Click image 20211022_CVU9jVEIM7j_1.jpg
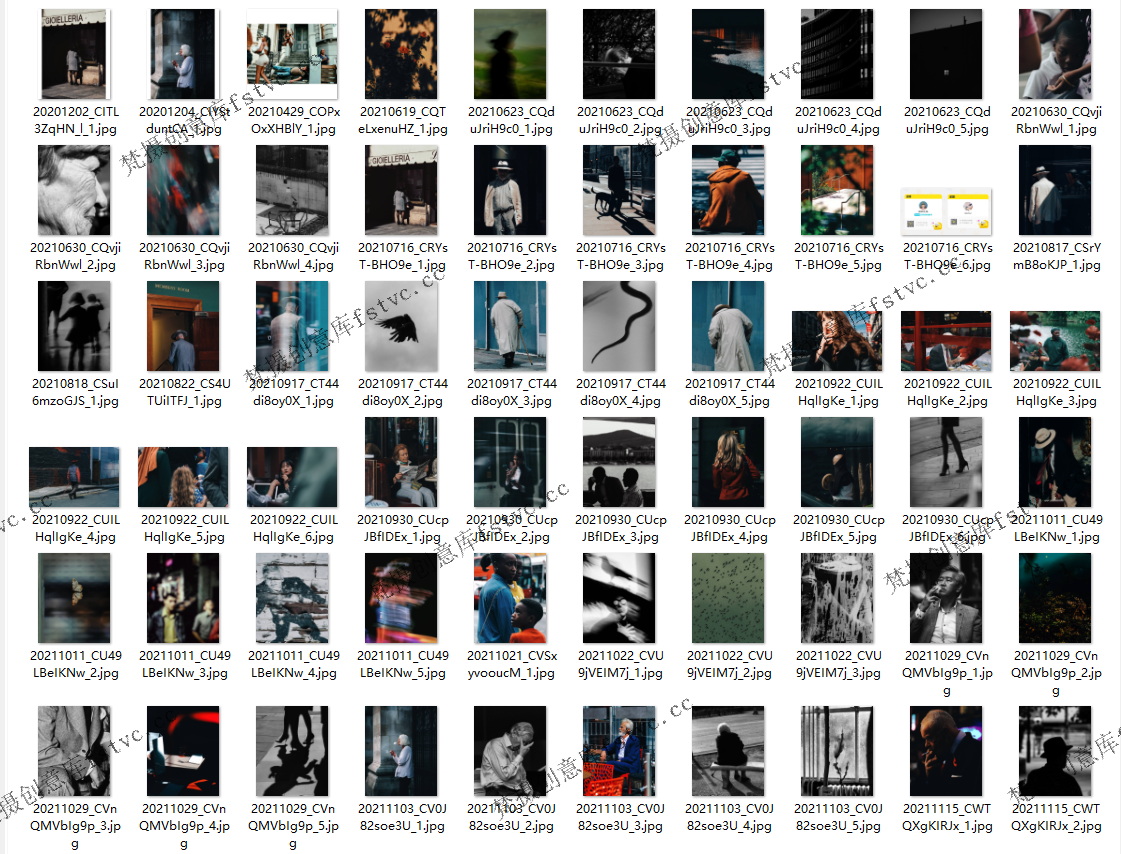Screen dimensions: 1121x854 (x=619, y=598)
